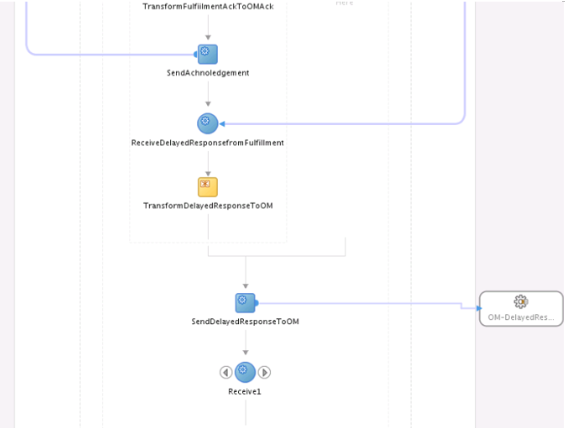Screen dimensions: 566x429
Task: Select the ReceiveDelayedResponsefromFulfillment receive icon
Action: (x=208, y=124)
